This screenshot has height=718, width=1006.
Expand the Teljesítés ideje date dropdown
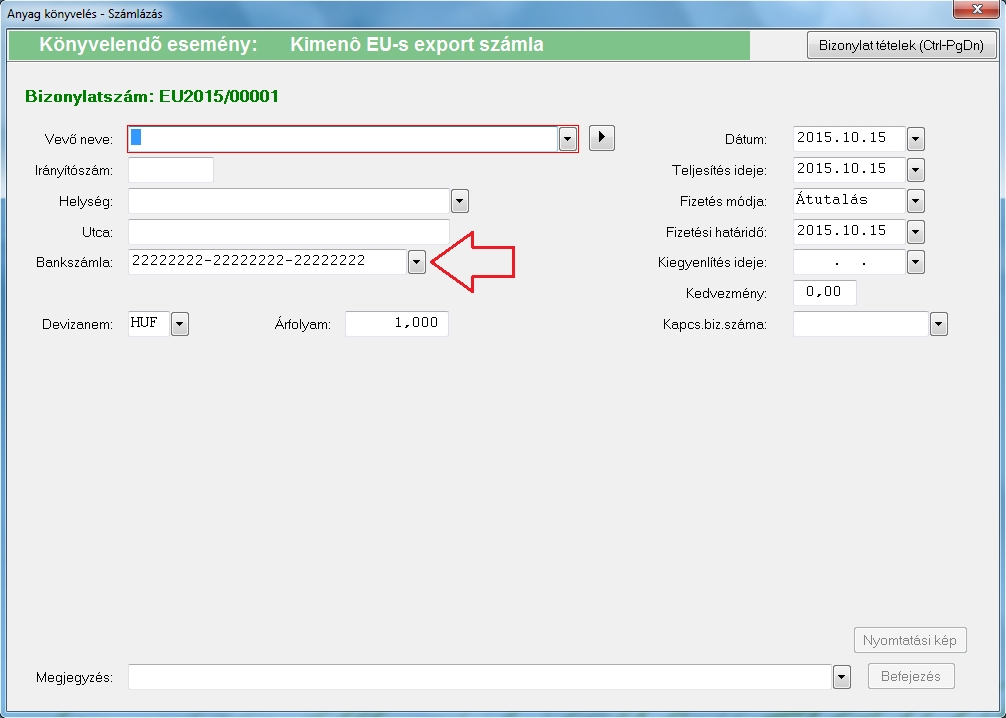pyautogui.click(x=916, y=170)
